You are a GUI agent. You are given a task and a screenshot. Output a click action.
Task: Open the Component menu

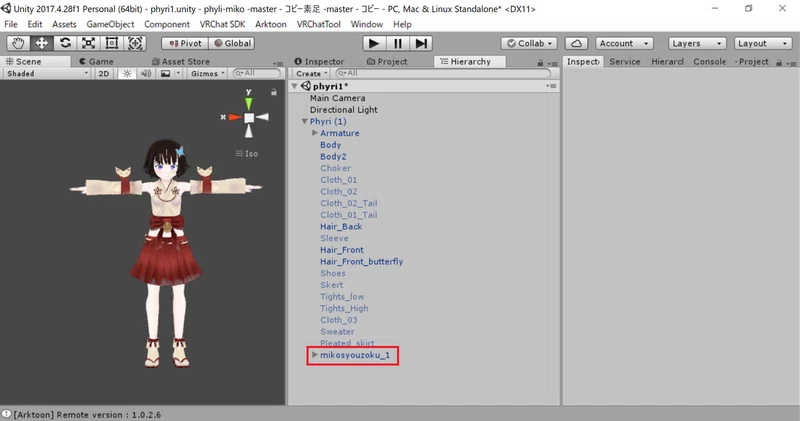(167, 24)
